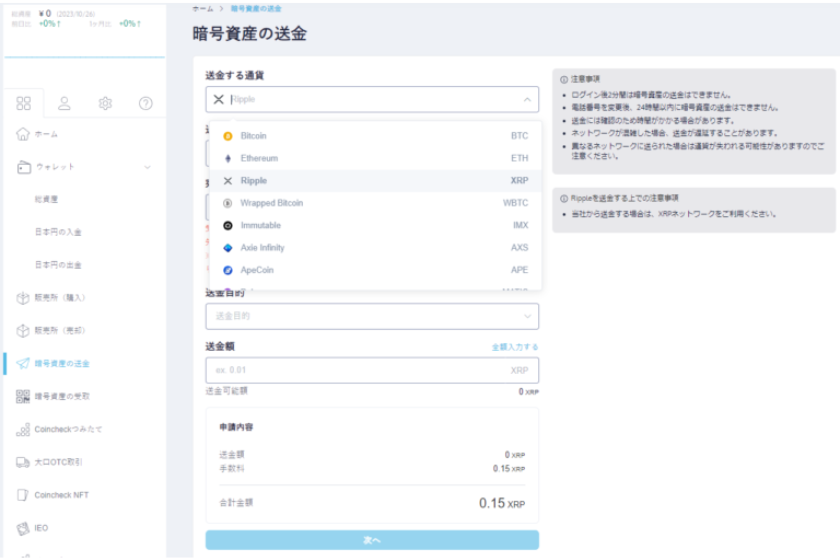Expand the ウォレット sidebar section chevron
The width and height of the screenshot is (840, 560).
(x=147, y=167)
